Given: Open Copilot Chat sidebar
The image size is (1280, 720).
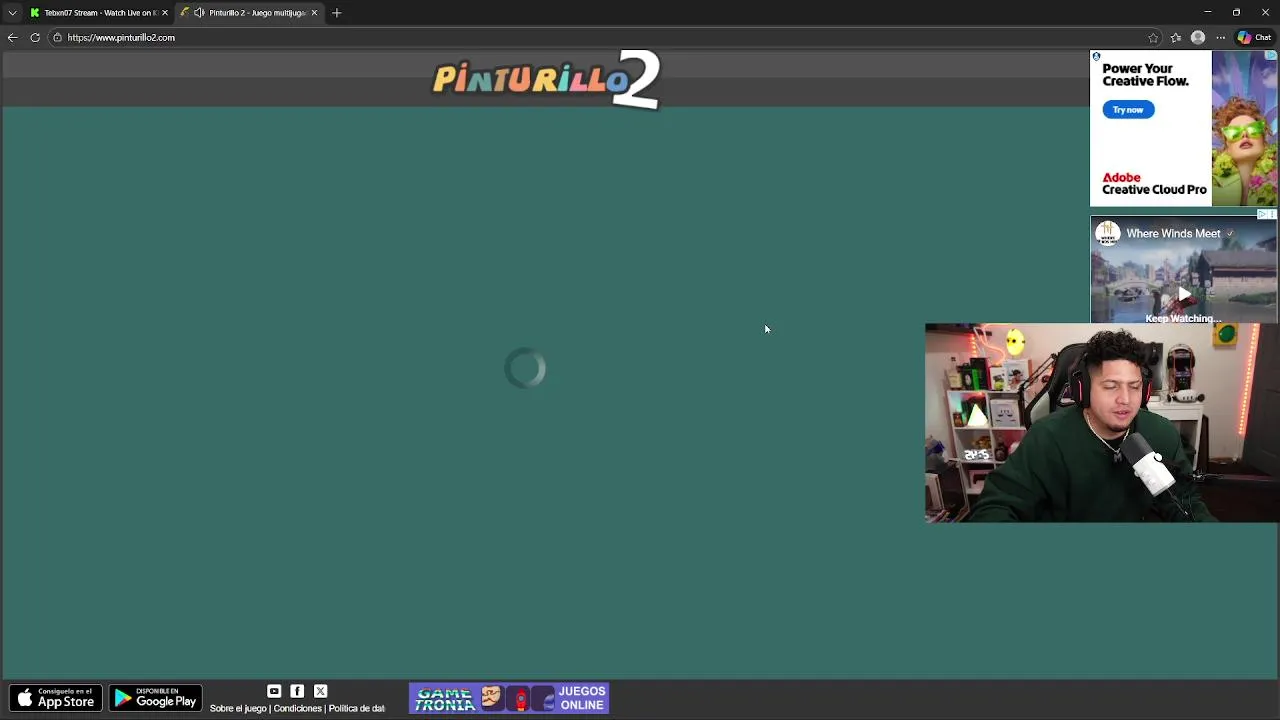Looking at the screenshot, I should click(1254, 38).
